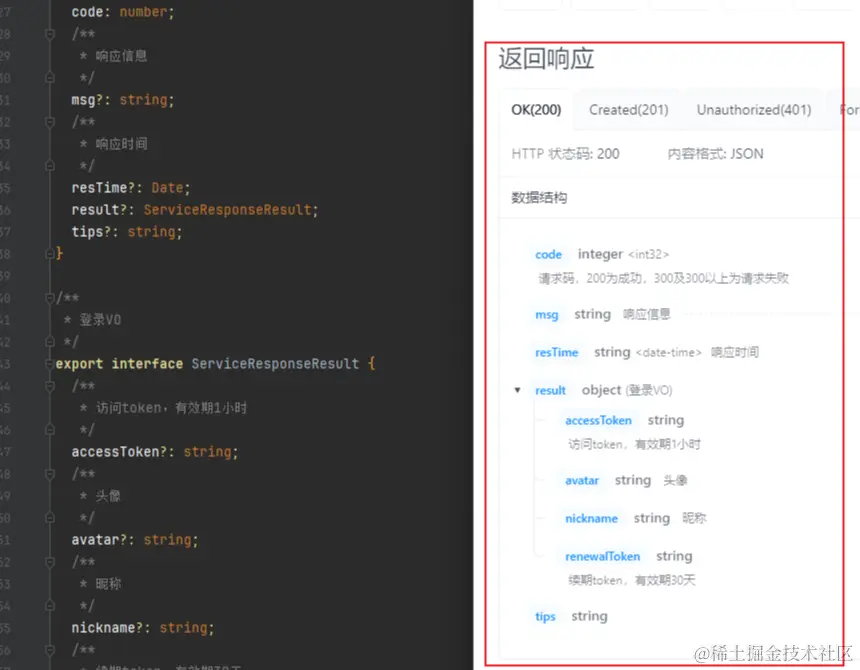The width and height of the screenshot is (860, 670).
Task: Click code line 'resTime?: Date;'
Action: tap(131, 188)
